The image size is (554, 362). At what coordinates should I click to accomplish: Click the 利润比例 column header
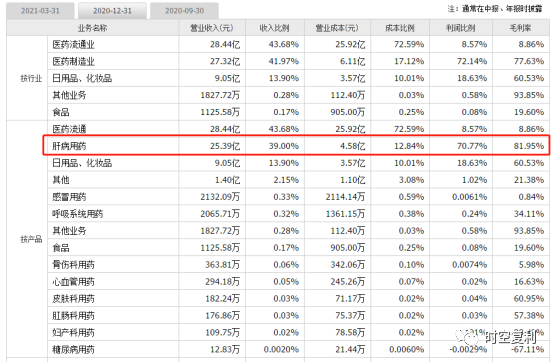click(461, 28)
